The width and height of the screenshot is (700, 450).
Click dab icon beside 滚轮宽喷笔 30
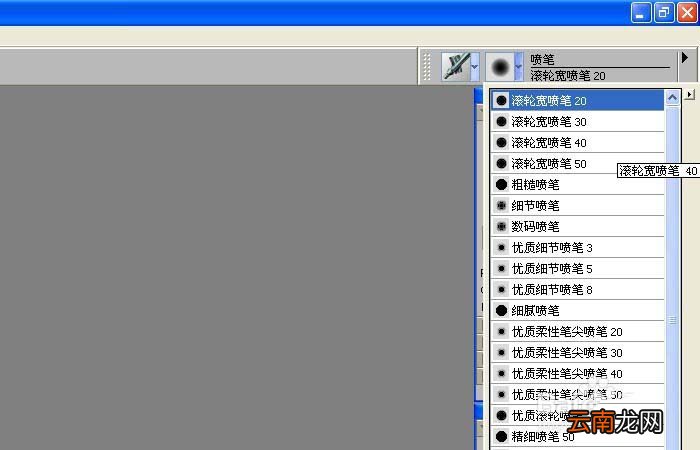click(501, 121)
